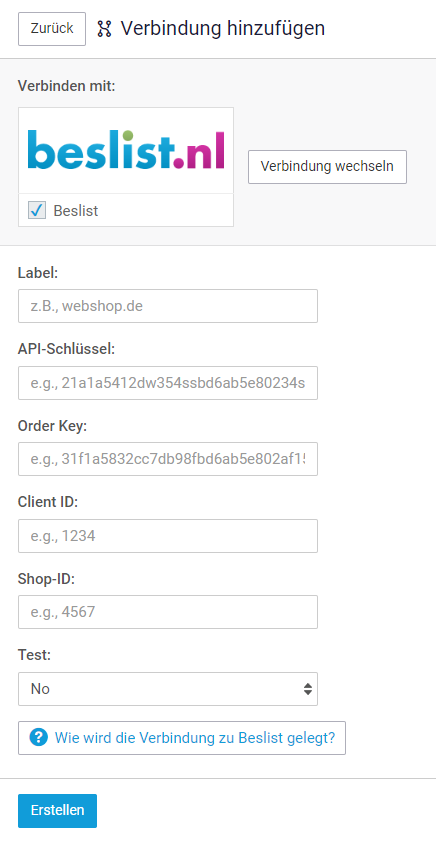Screen dimensions: 436x841
Task: Click the Client ID input field
Action: [x=168, y=536]
